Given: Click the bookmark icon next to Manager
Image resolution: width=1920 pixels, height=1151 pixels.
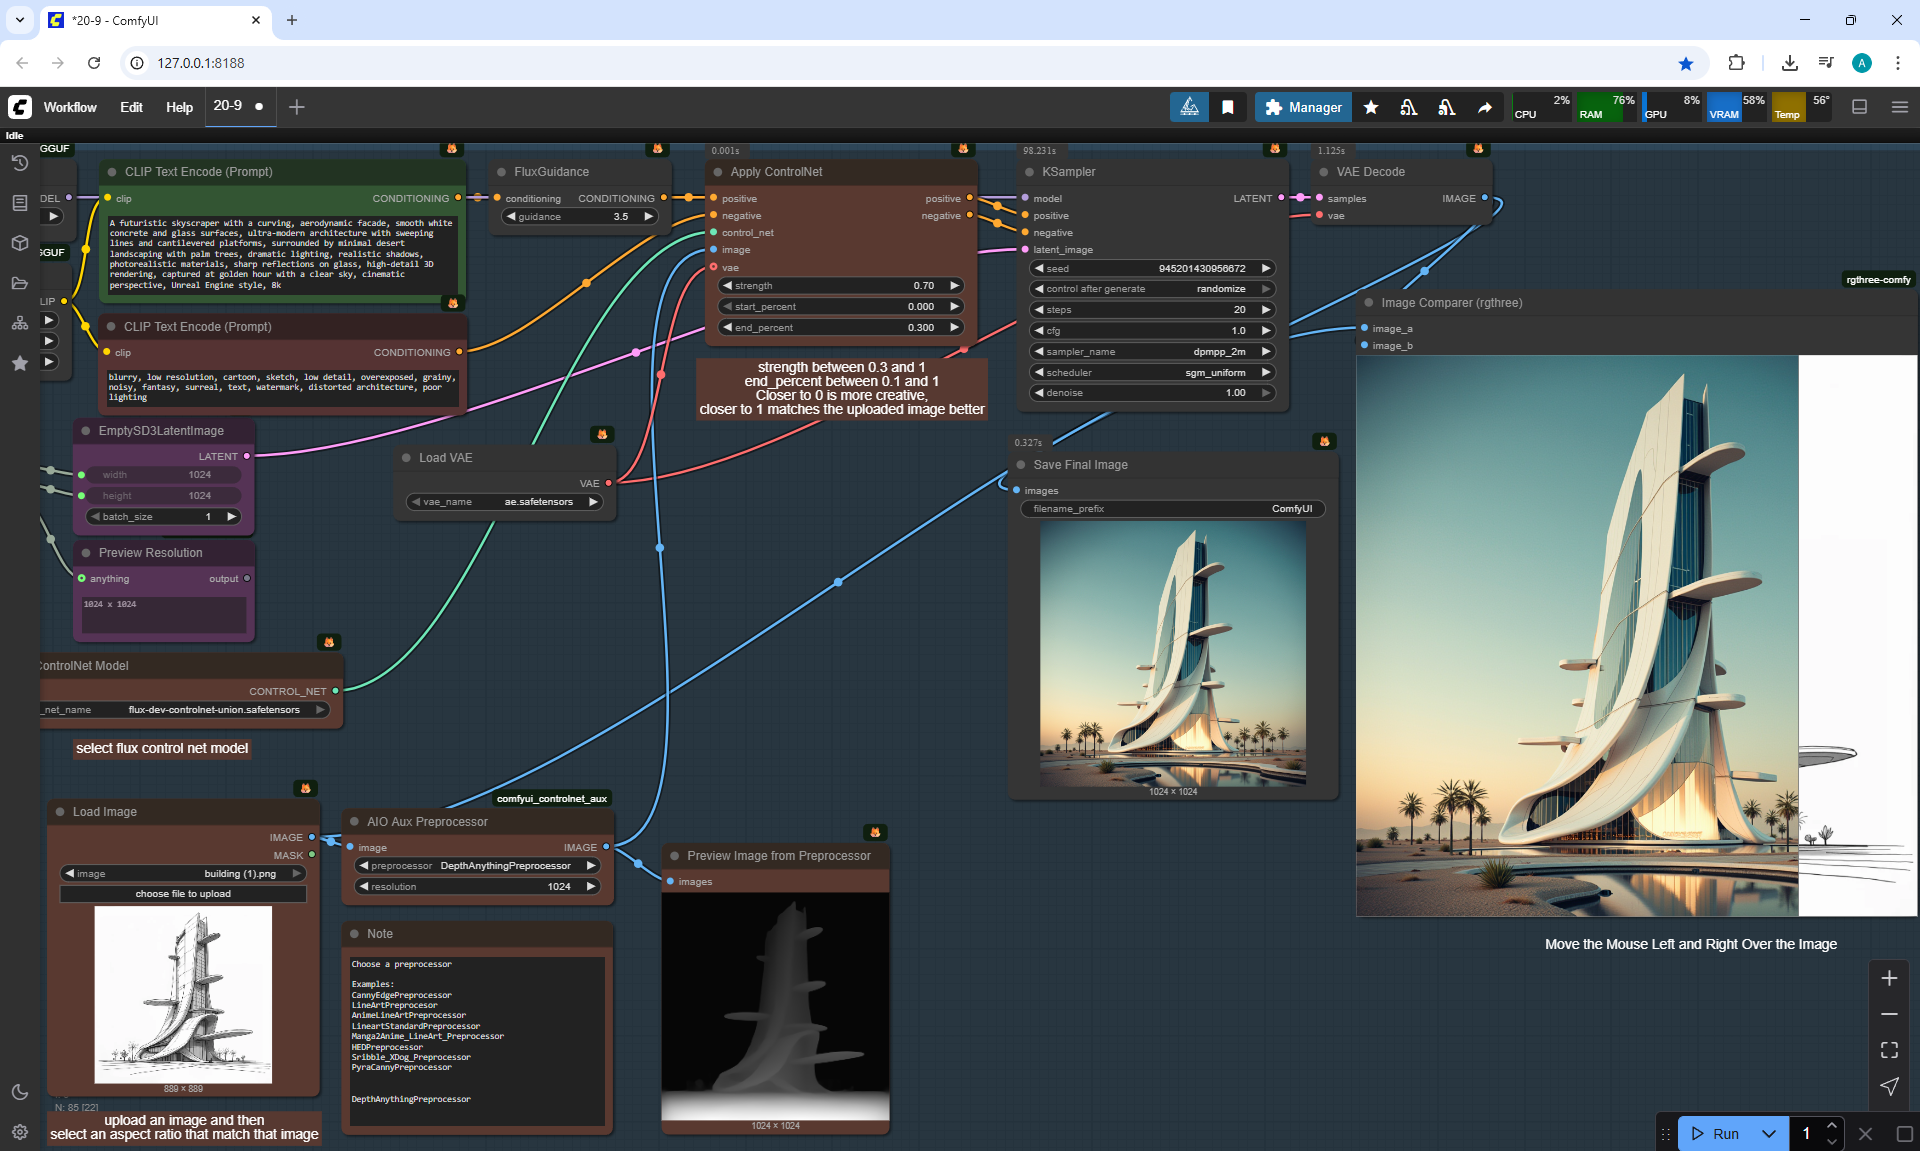Looking at the screenshot, I should (x=1228, y=107).
